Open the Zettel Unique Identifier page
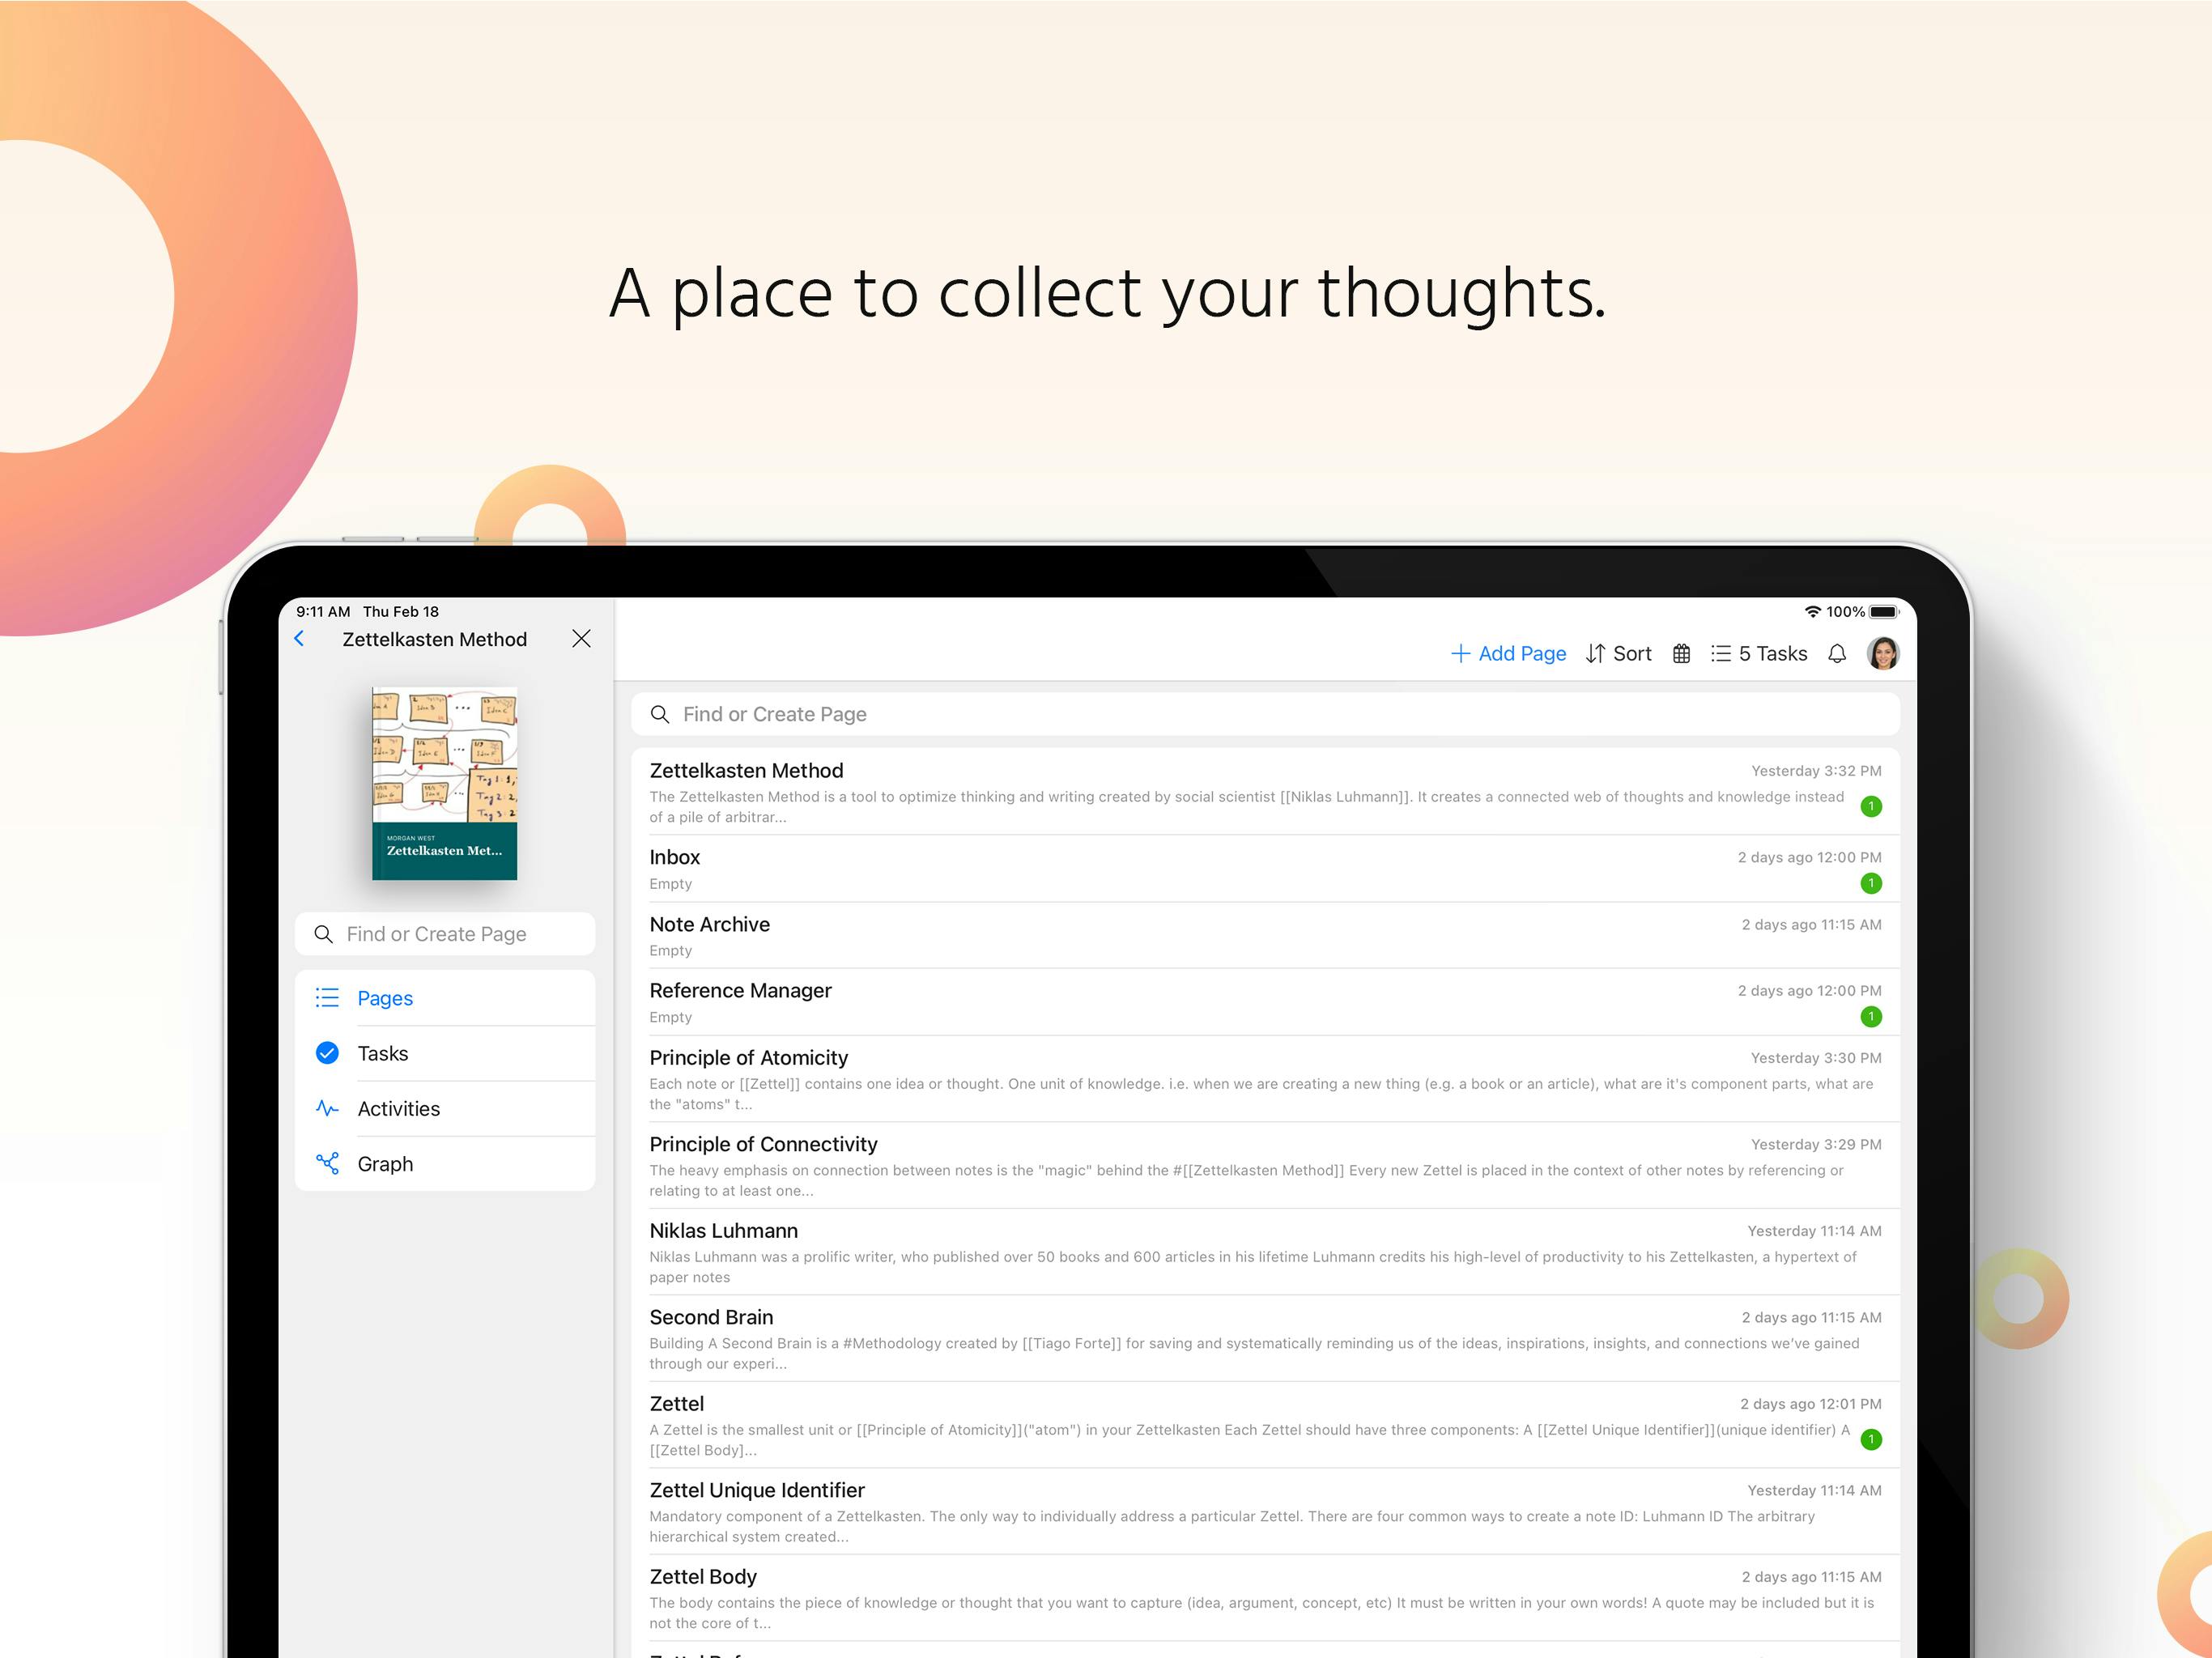 1265,1512
